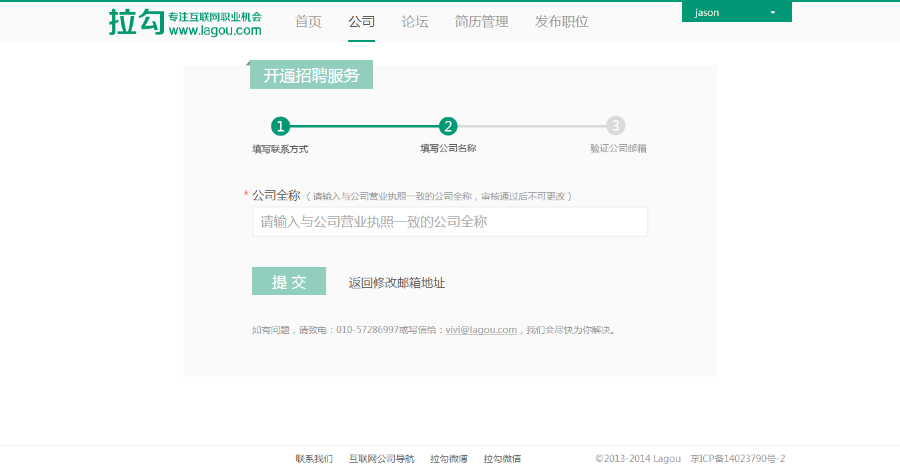
Task: Click the 京ICP备14023790号-2 text
Action: pyautogui.click(x=738, y=459)
